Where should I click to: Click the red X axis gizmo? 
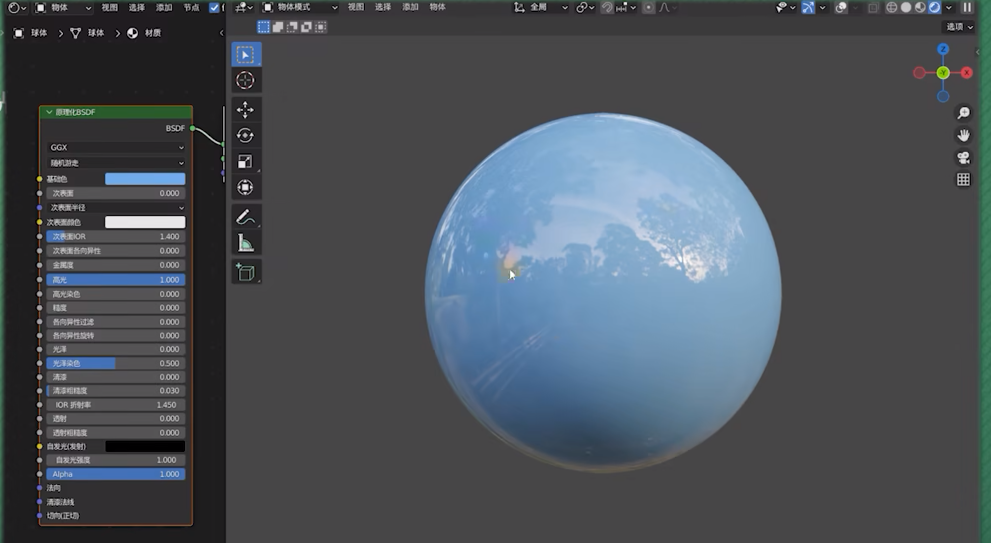tap(966, 73)
